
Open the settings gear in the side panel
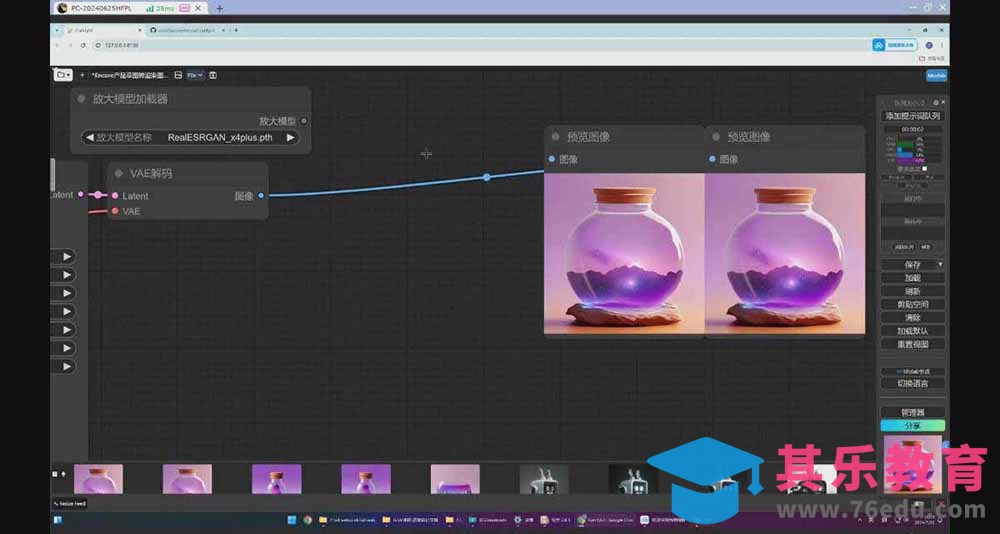click(936, 102)
